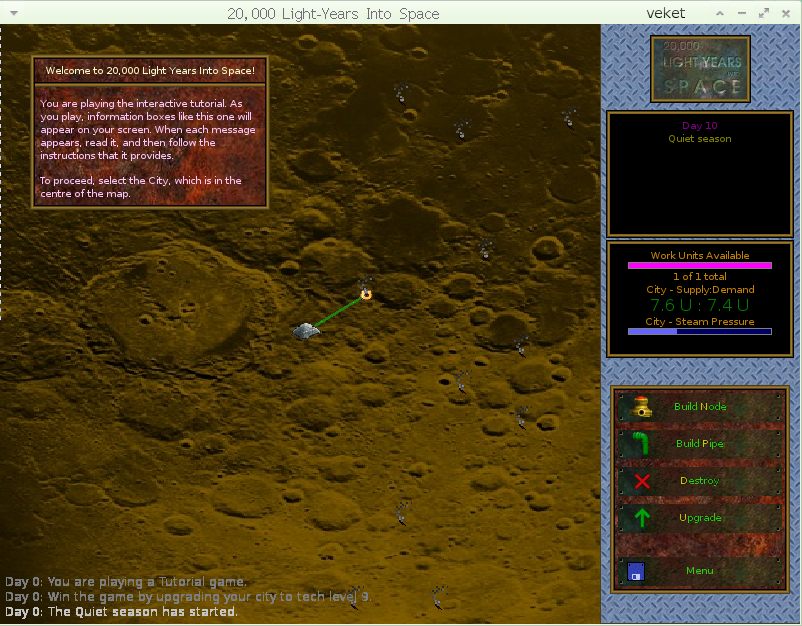802x626 pixels.
Task: Open the game Menu
Action: pyautogui.click(x=700, y=571)
